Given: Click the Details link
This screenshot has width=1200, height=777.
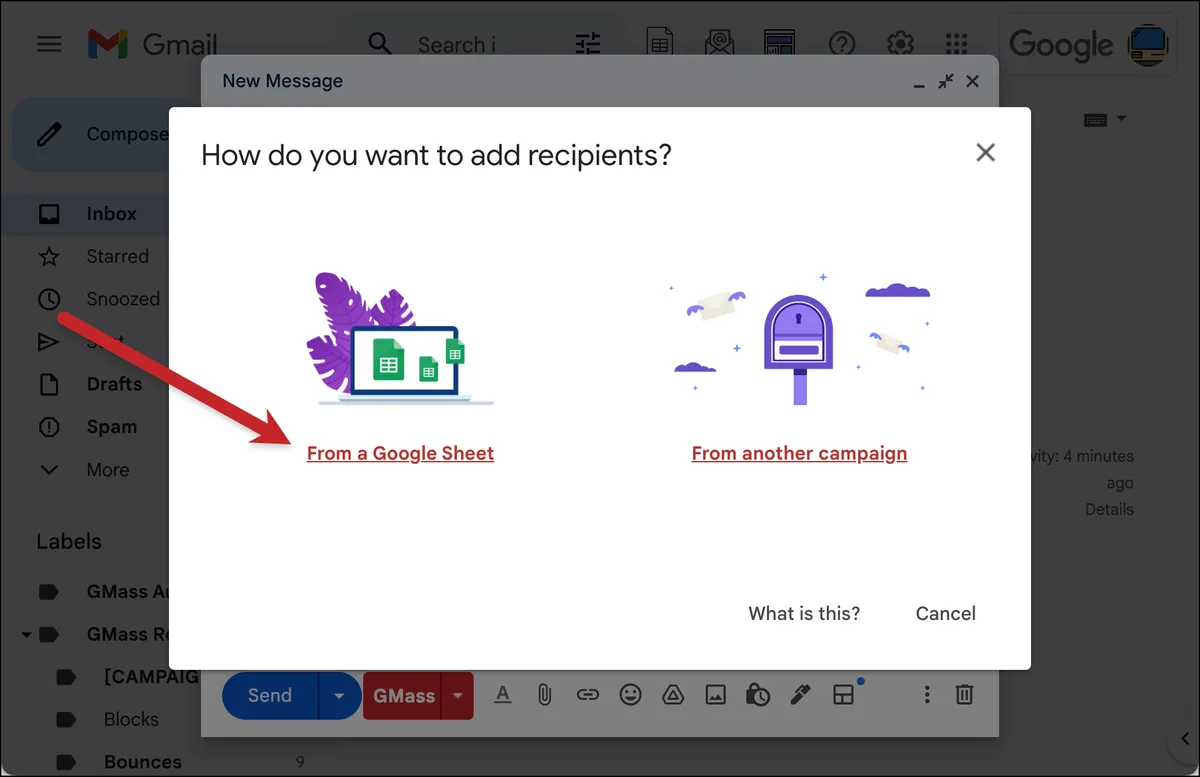Looking at the screenshot, I should [1109, 509].
